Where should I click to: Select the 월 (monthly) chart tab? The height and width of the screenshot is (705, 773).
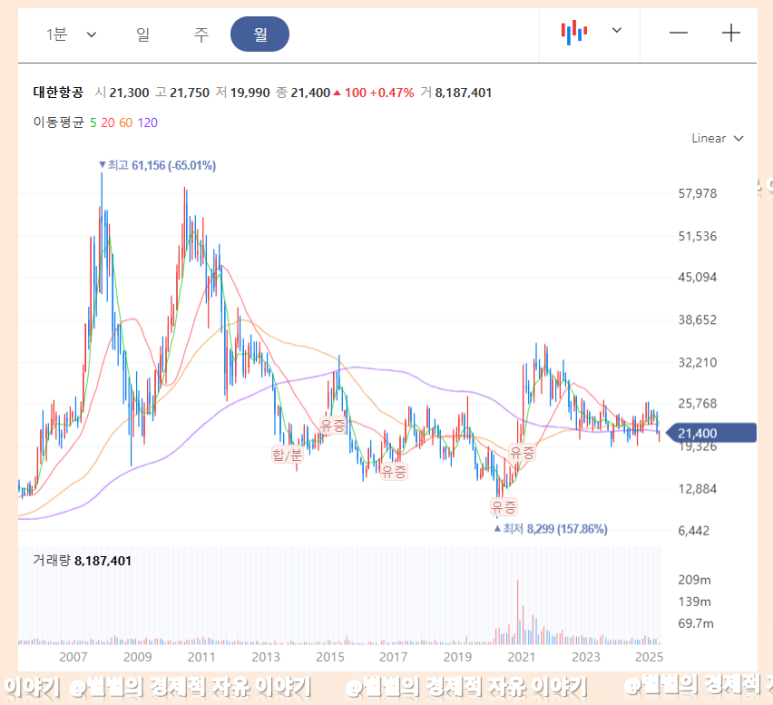coord(260,34)
